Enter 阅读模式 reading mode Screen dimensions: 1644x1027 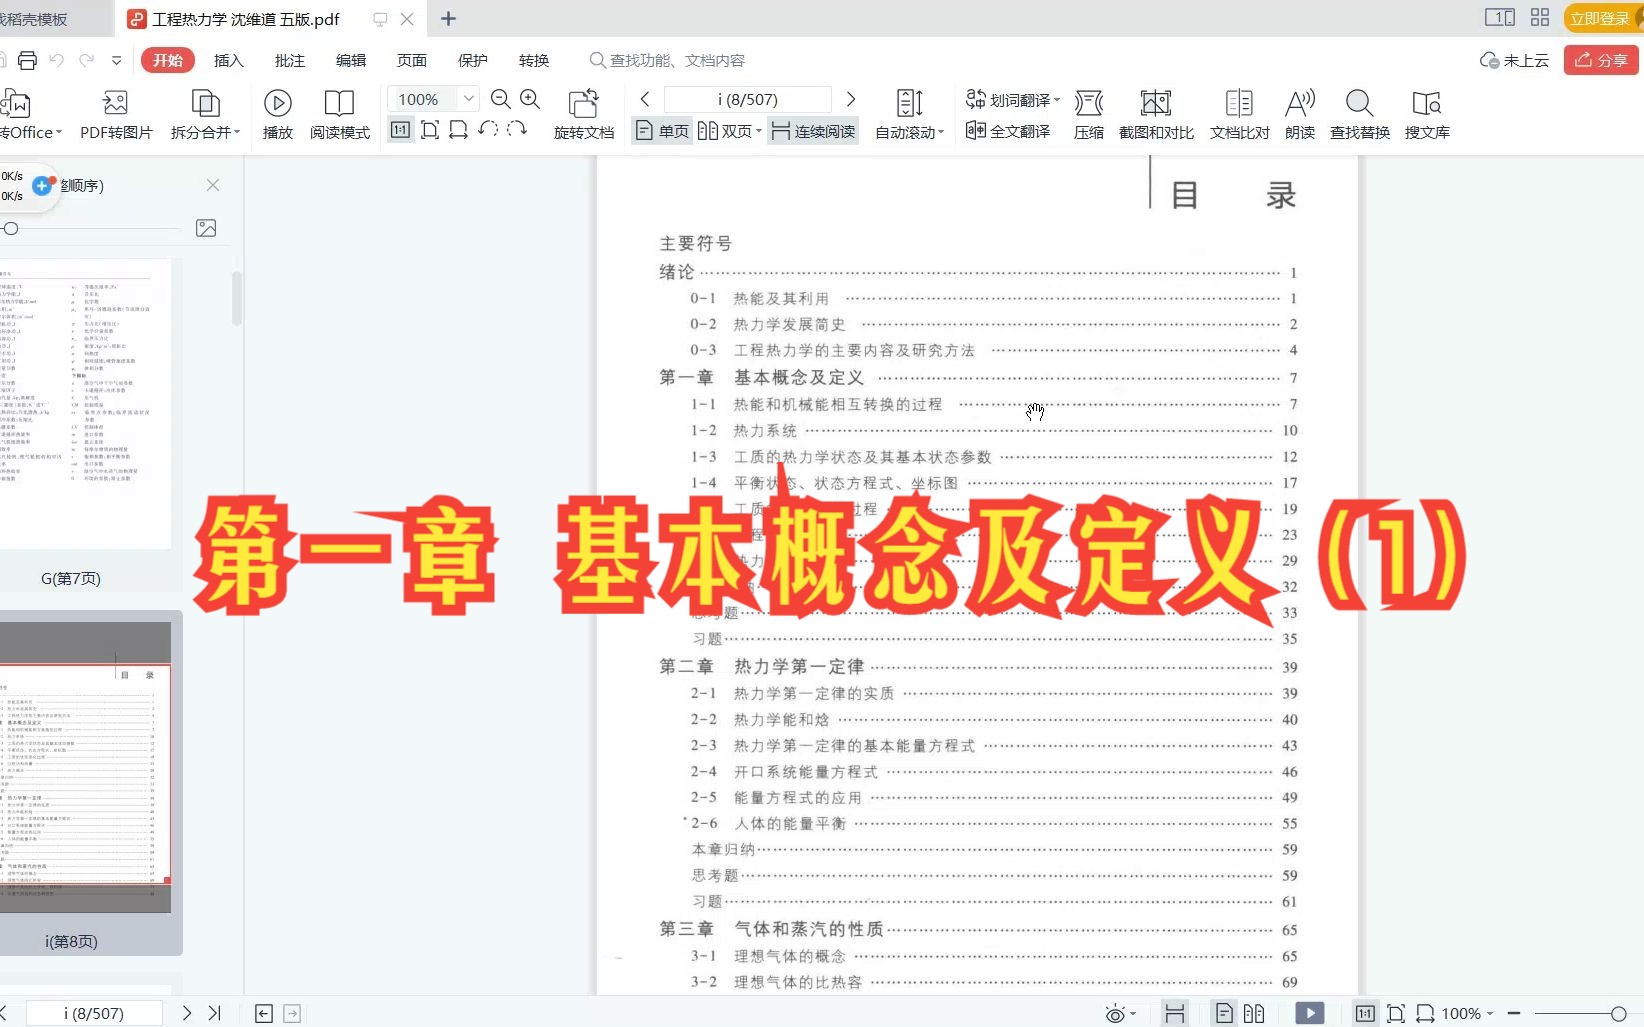click(x=339, y=115)
